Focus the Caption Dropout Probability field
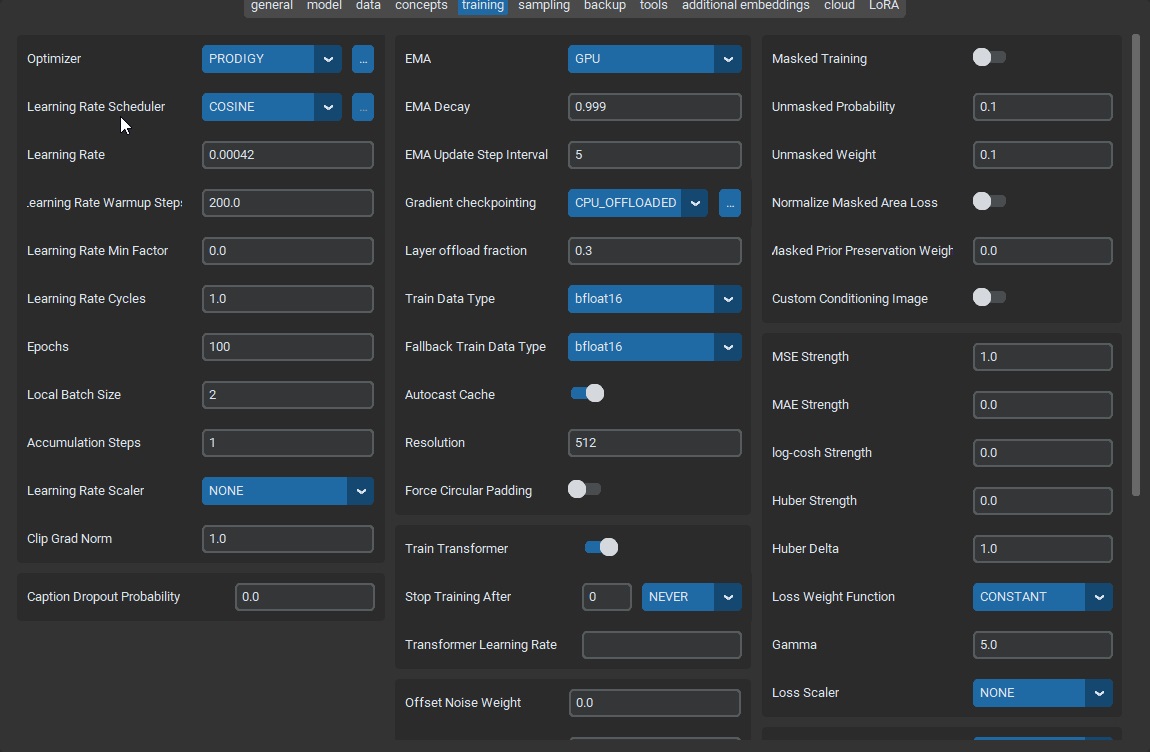This screenshot has width=1150, height=752. 304,597
